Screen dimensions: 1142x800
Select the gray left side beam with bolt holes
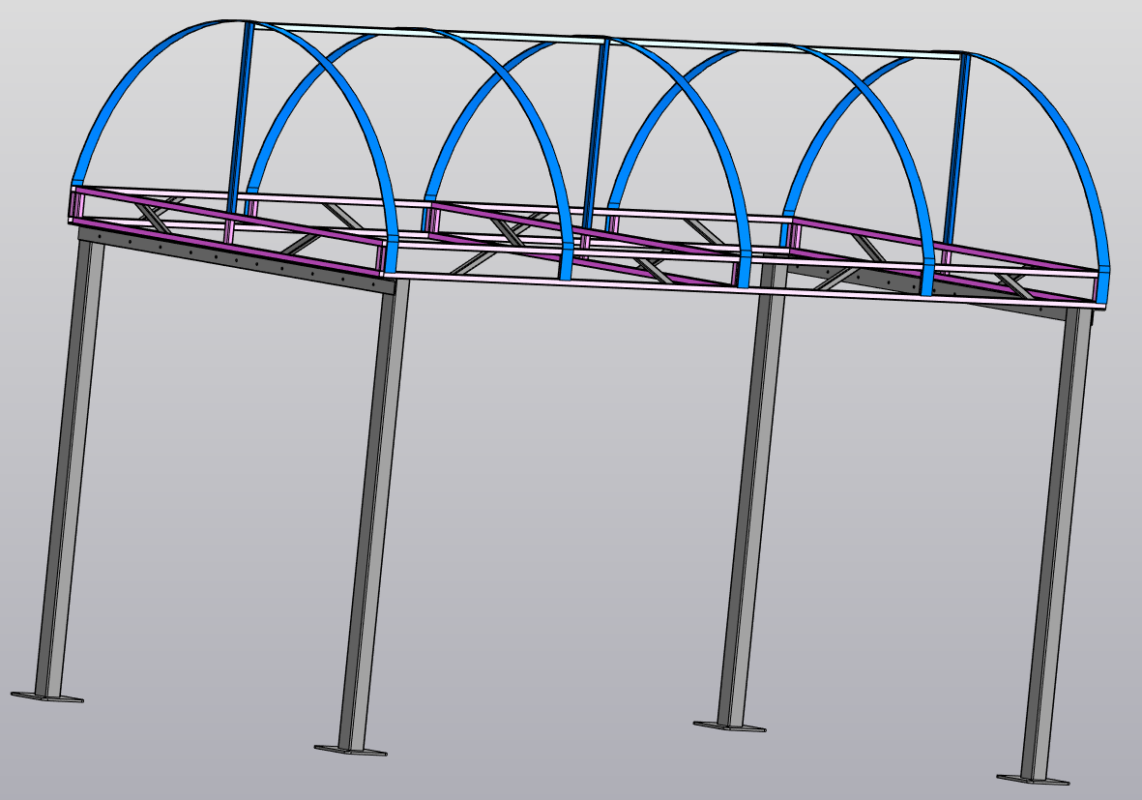point(237,259)
